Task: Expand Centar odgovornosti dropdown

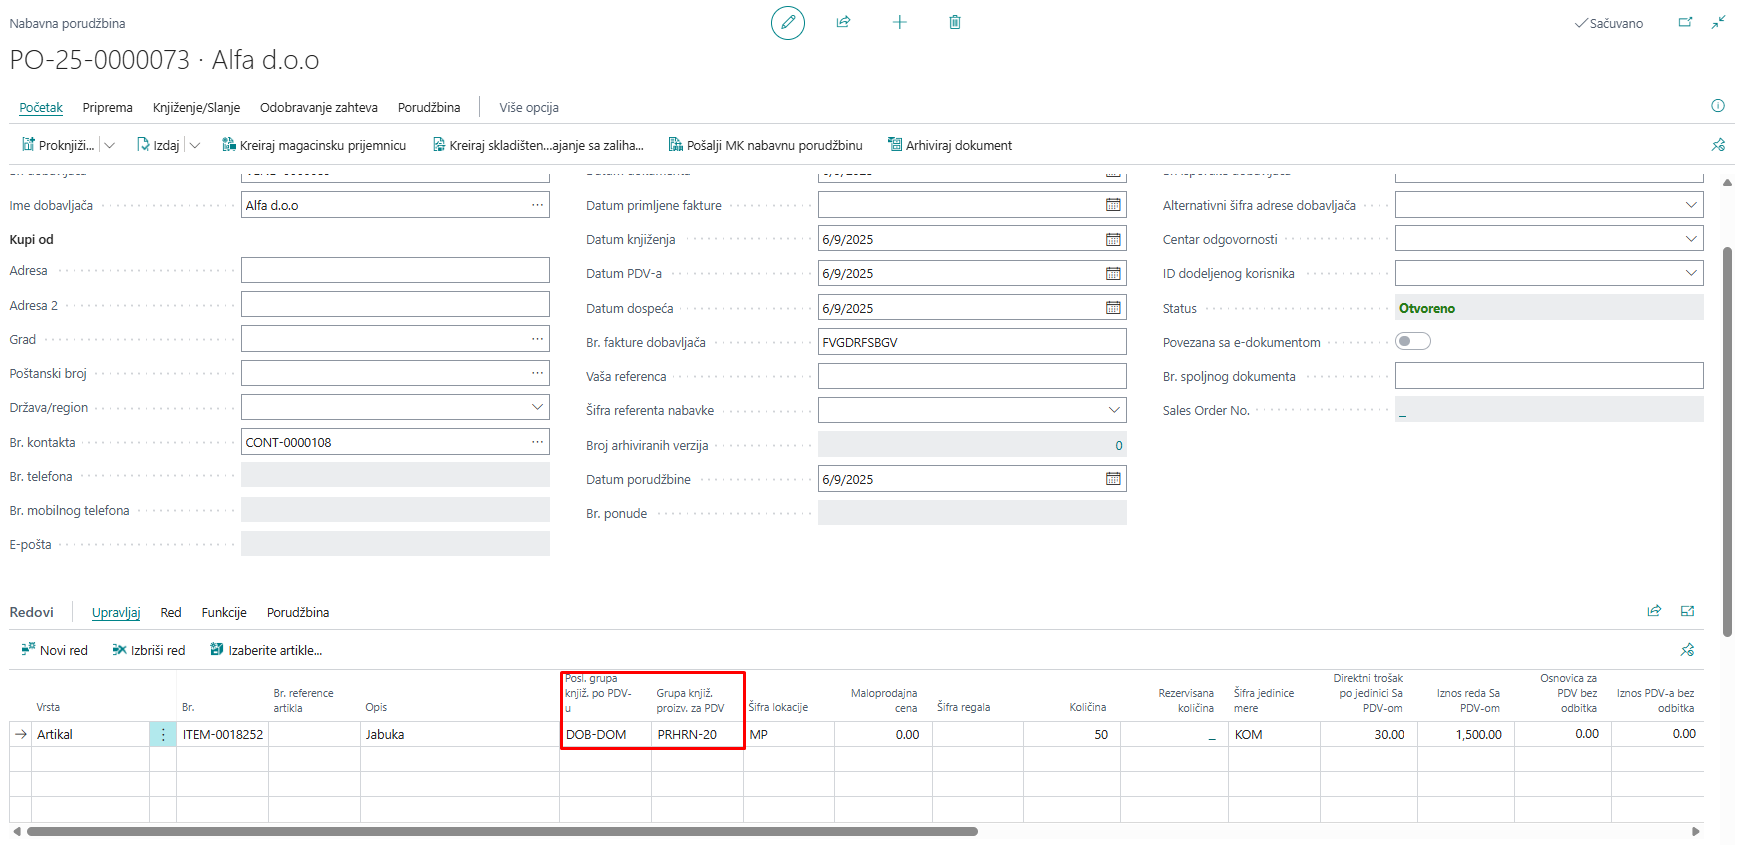Action: tap(1690, 239)
